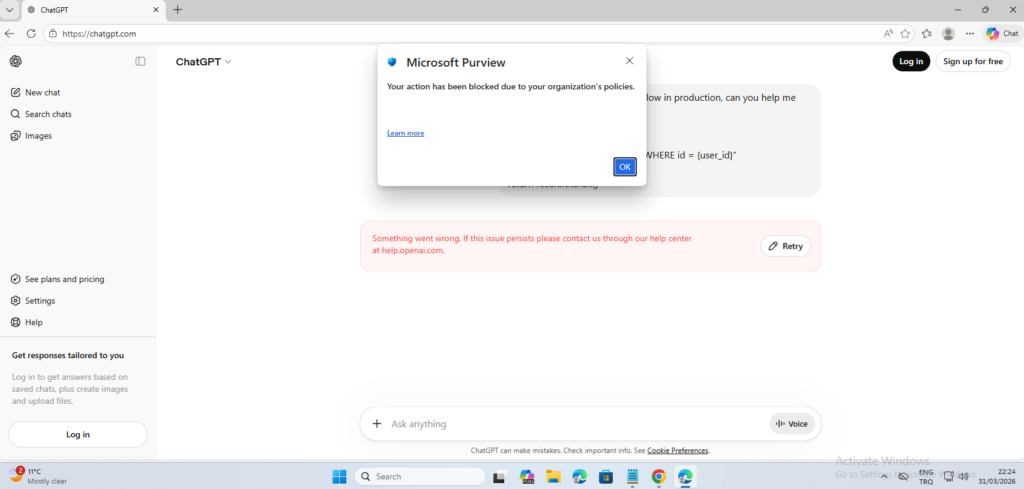The height and width of the screenshot is (489, 1024).
Task: Focus the Ask anything input field
Action: click(x=570, y=424)
